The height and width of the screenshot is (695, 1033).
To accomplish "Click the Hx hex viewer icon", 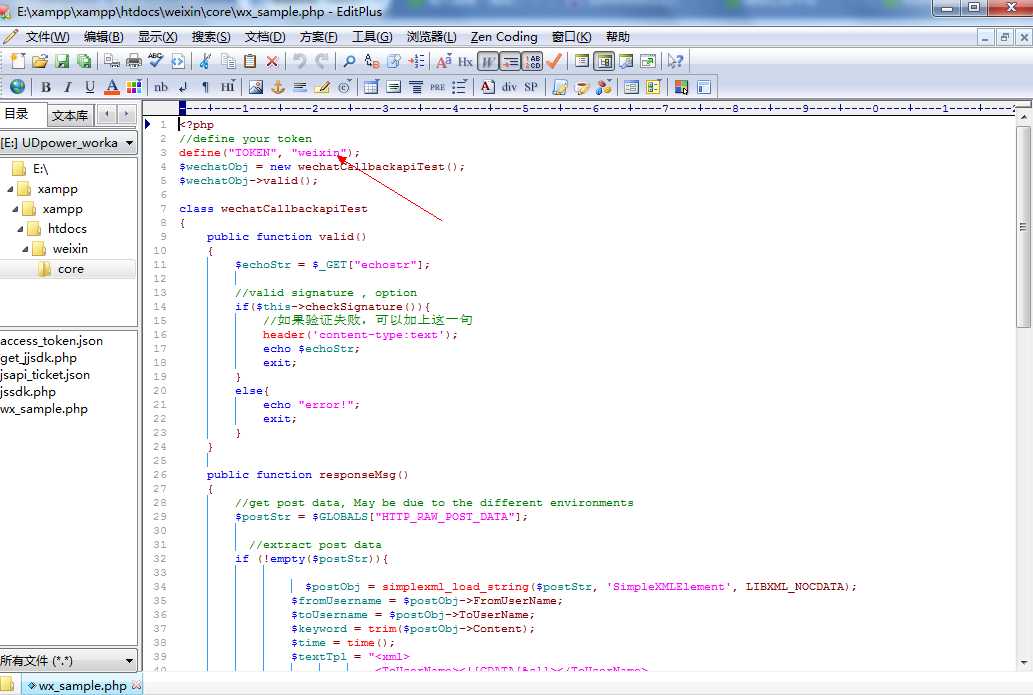I will click(x=465, y=61).
